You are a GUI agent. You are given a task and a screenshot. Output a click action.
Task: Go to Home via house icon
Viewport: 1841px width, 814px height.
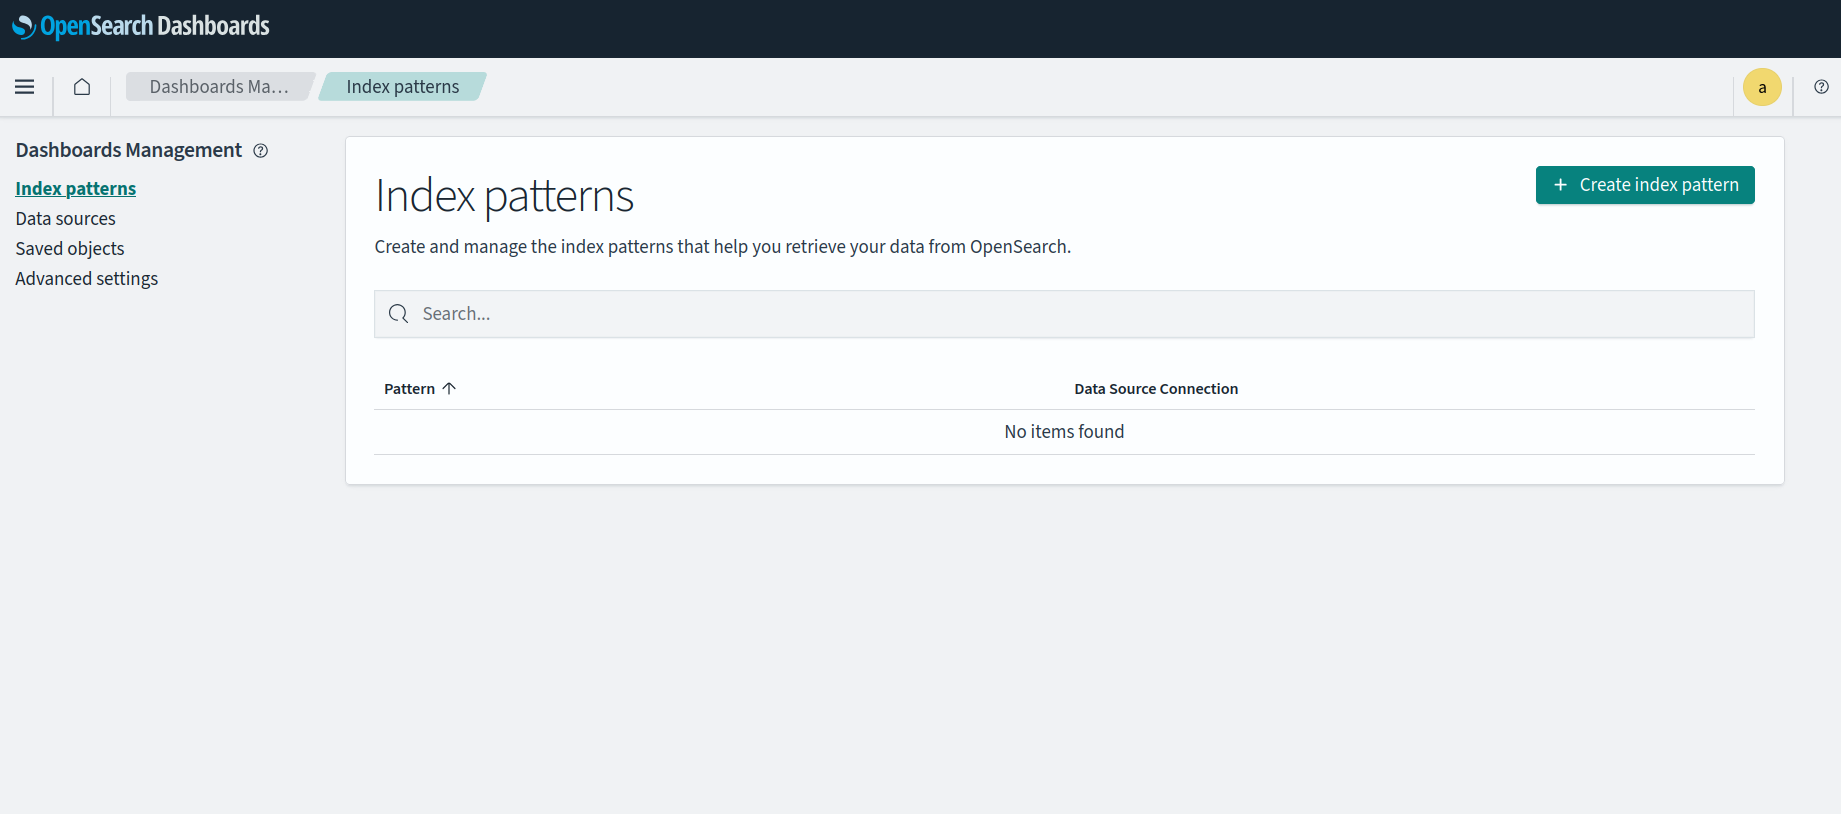82,87
